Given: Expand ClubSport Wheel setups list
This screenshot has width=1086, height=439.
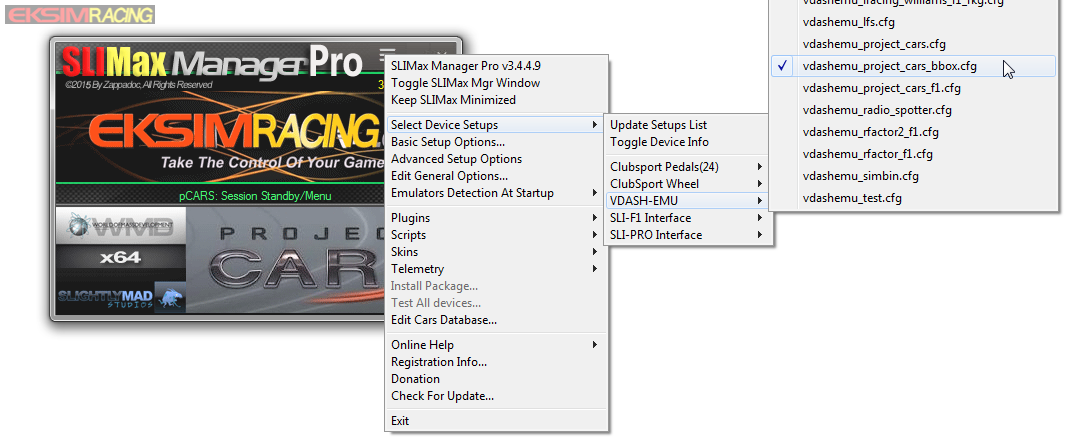Looking at the screenshot, I should tap(687, 184).
